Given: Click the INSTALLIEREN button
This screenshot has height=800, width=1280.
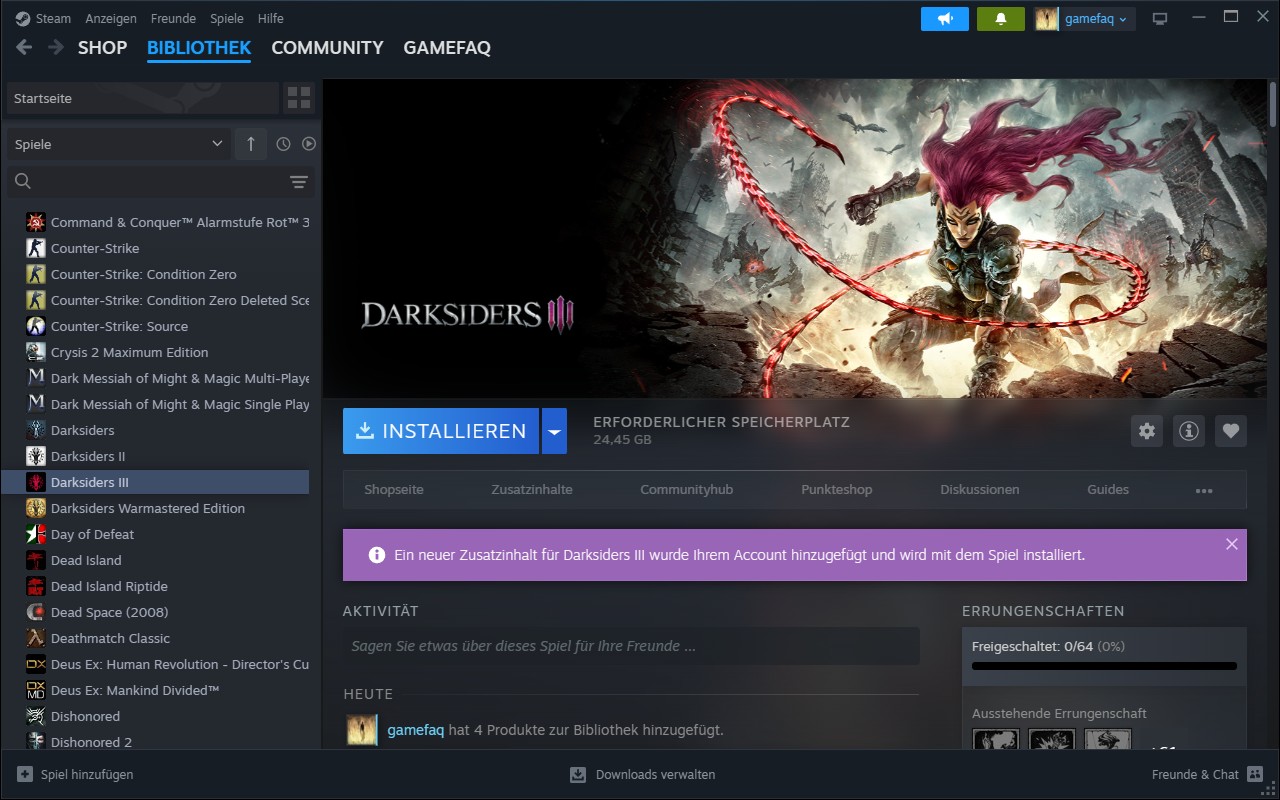Looking at the screenshot, I should [x=441, y=431].
